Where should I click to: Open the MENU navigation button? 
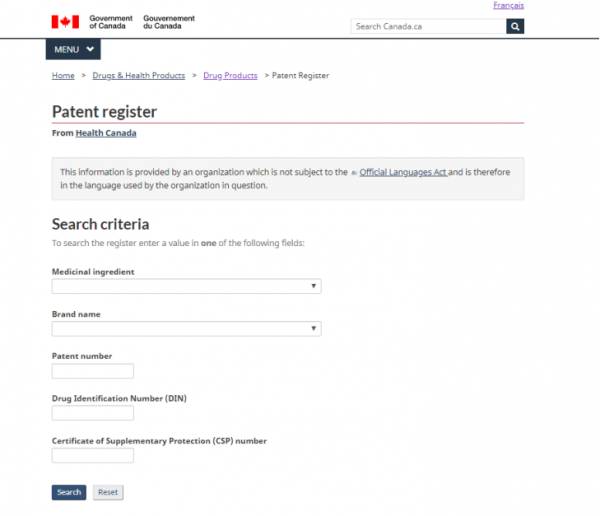(x=73, y=49)
